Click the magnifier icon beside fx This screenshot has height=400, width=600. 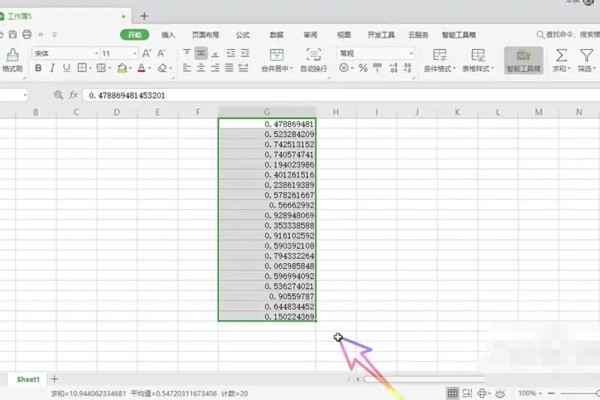[58, 95]
